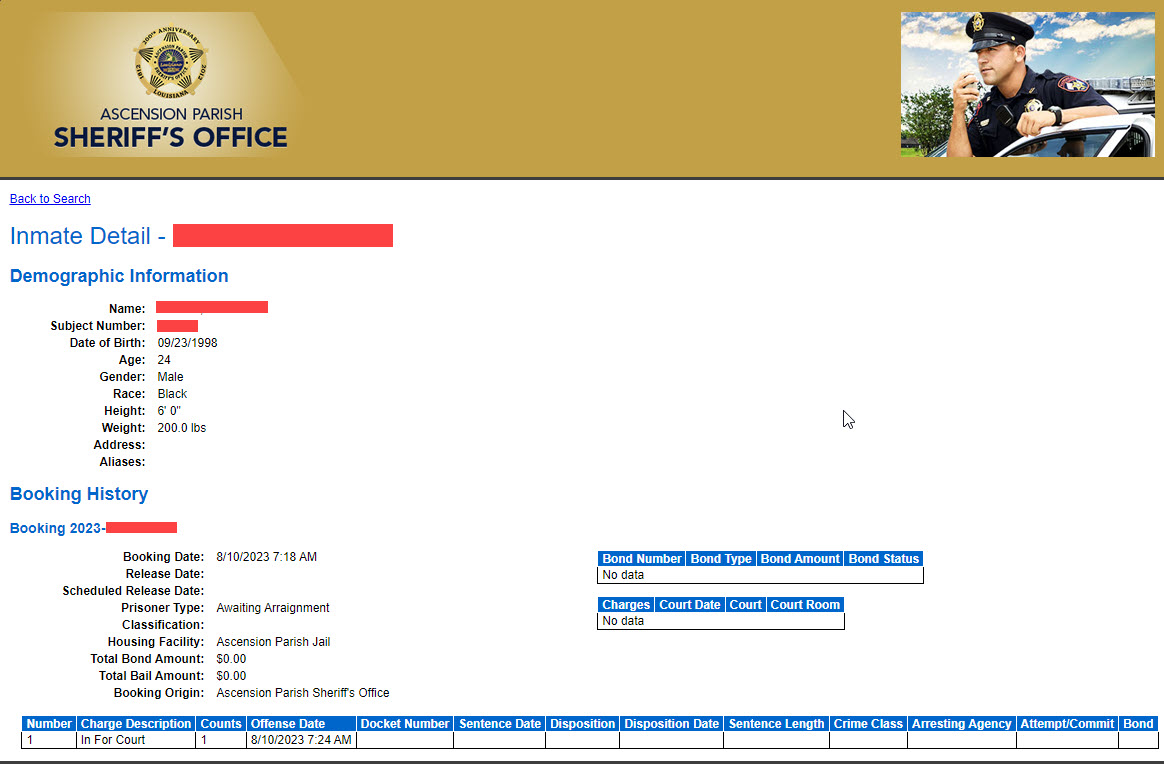The width and height of the screenshot is (1164, 764).
Task: Select the Bond Number column header
Action: coord(642,559)
